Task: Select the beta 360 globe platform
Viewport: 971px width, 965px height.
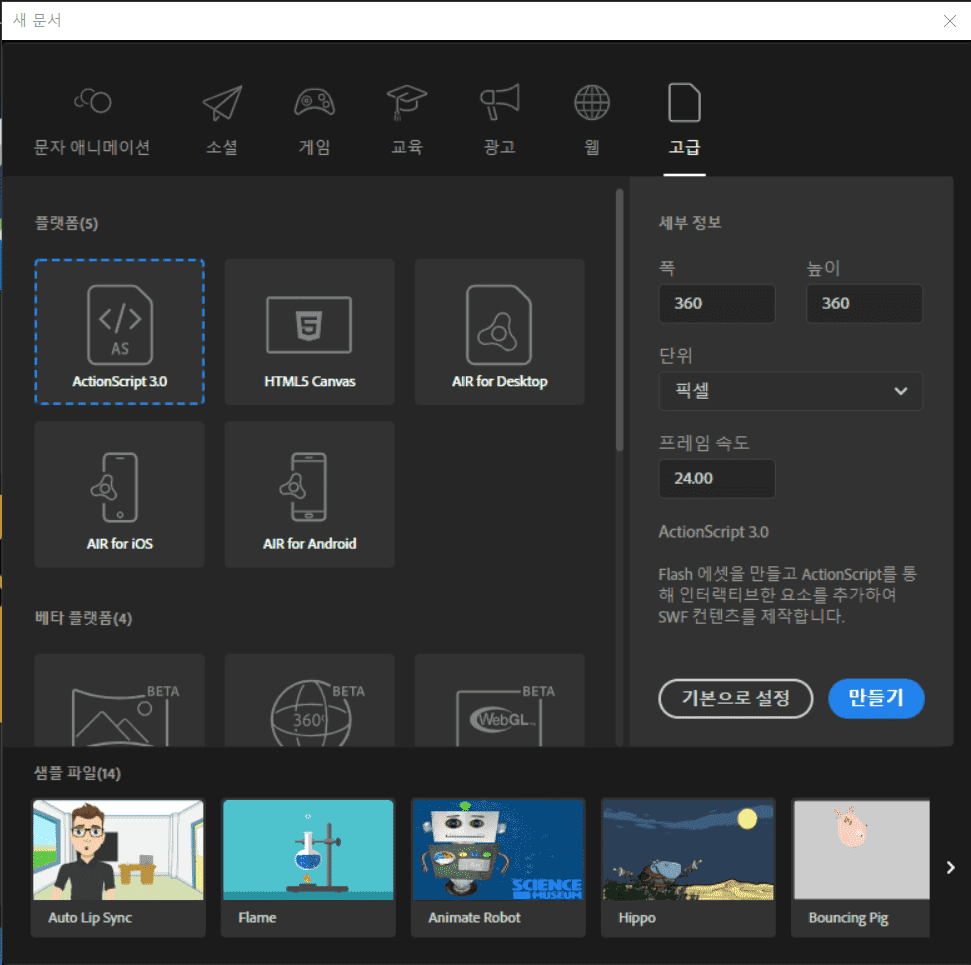Action: point(310,701)
